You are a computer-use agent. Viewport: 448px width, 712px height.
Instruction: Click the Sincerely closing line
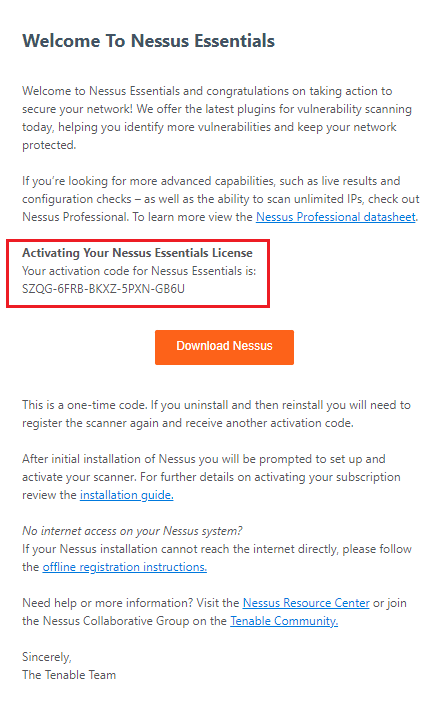coord(47,657)
